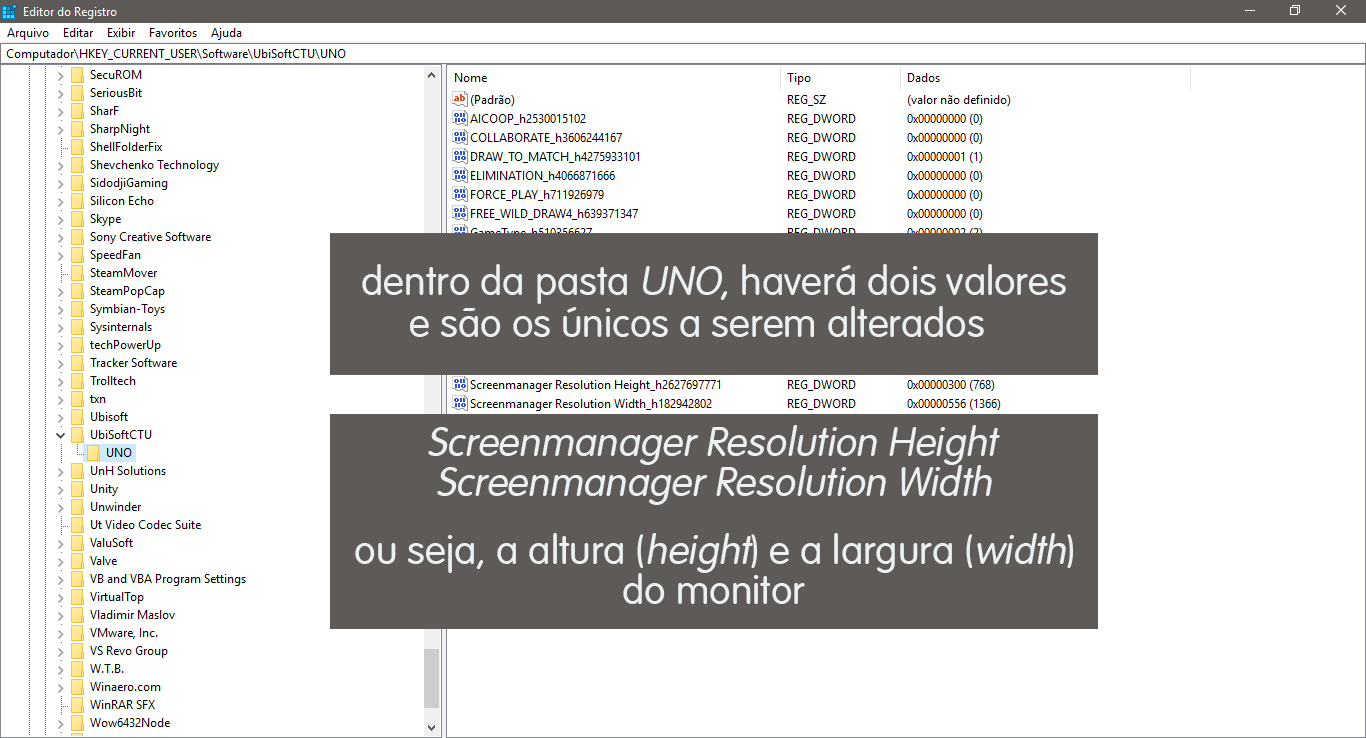Select Screenmanager Resolution Width_h182942802 value name
The height and width of the screenshot is (738, 1366).
pos(591,403)
